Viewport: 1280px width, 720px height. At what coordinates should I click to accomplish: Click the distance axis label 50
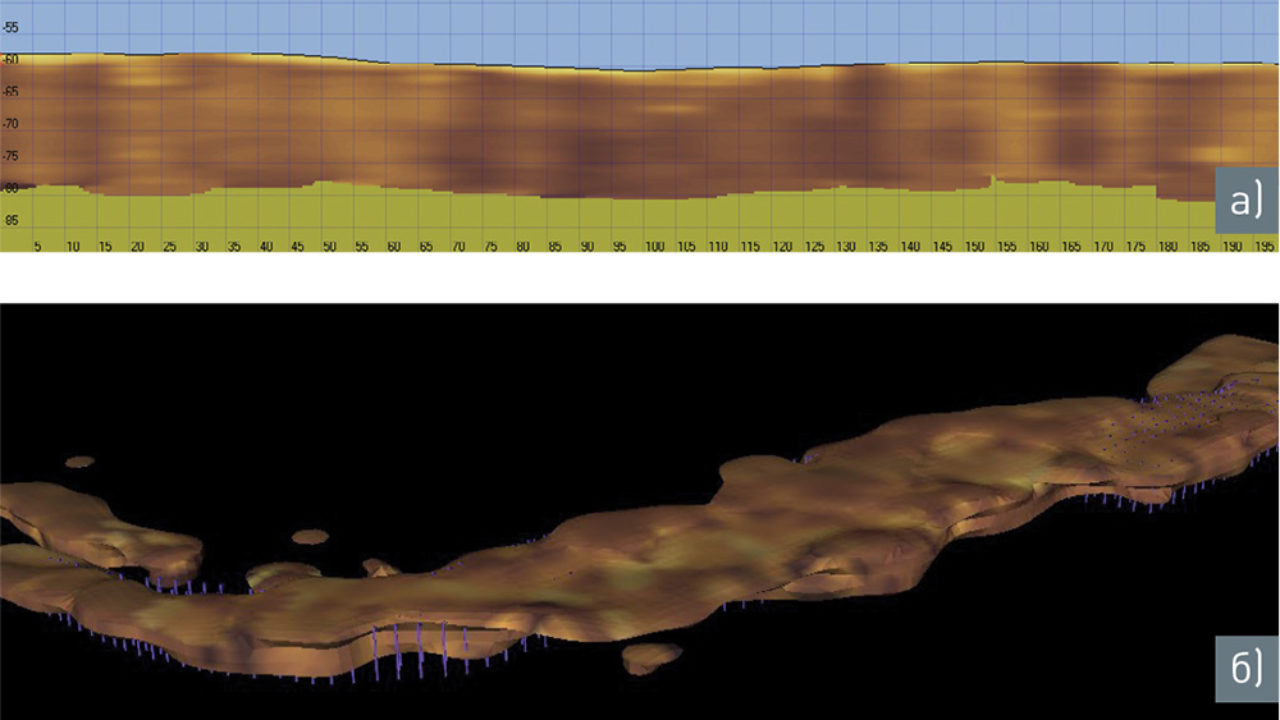click(329, 246)
